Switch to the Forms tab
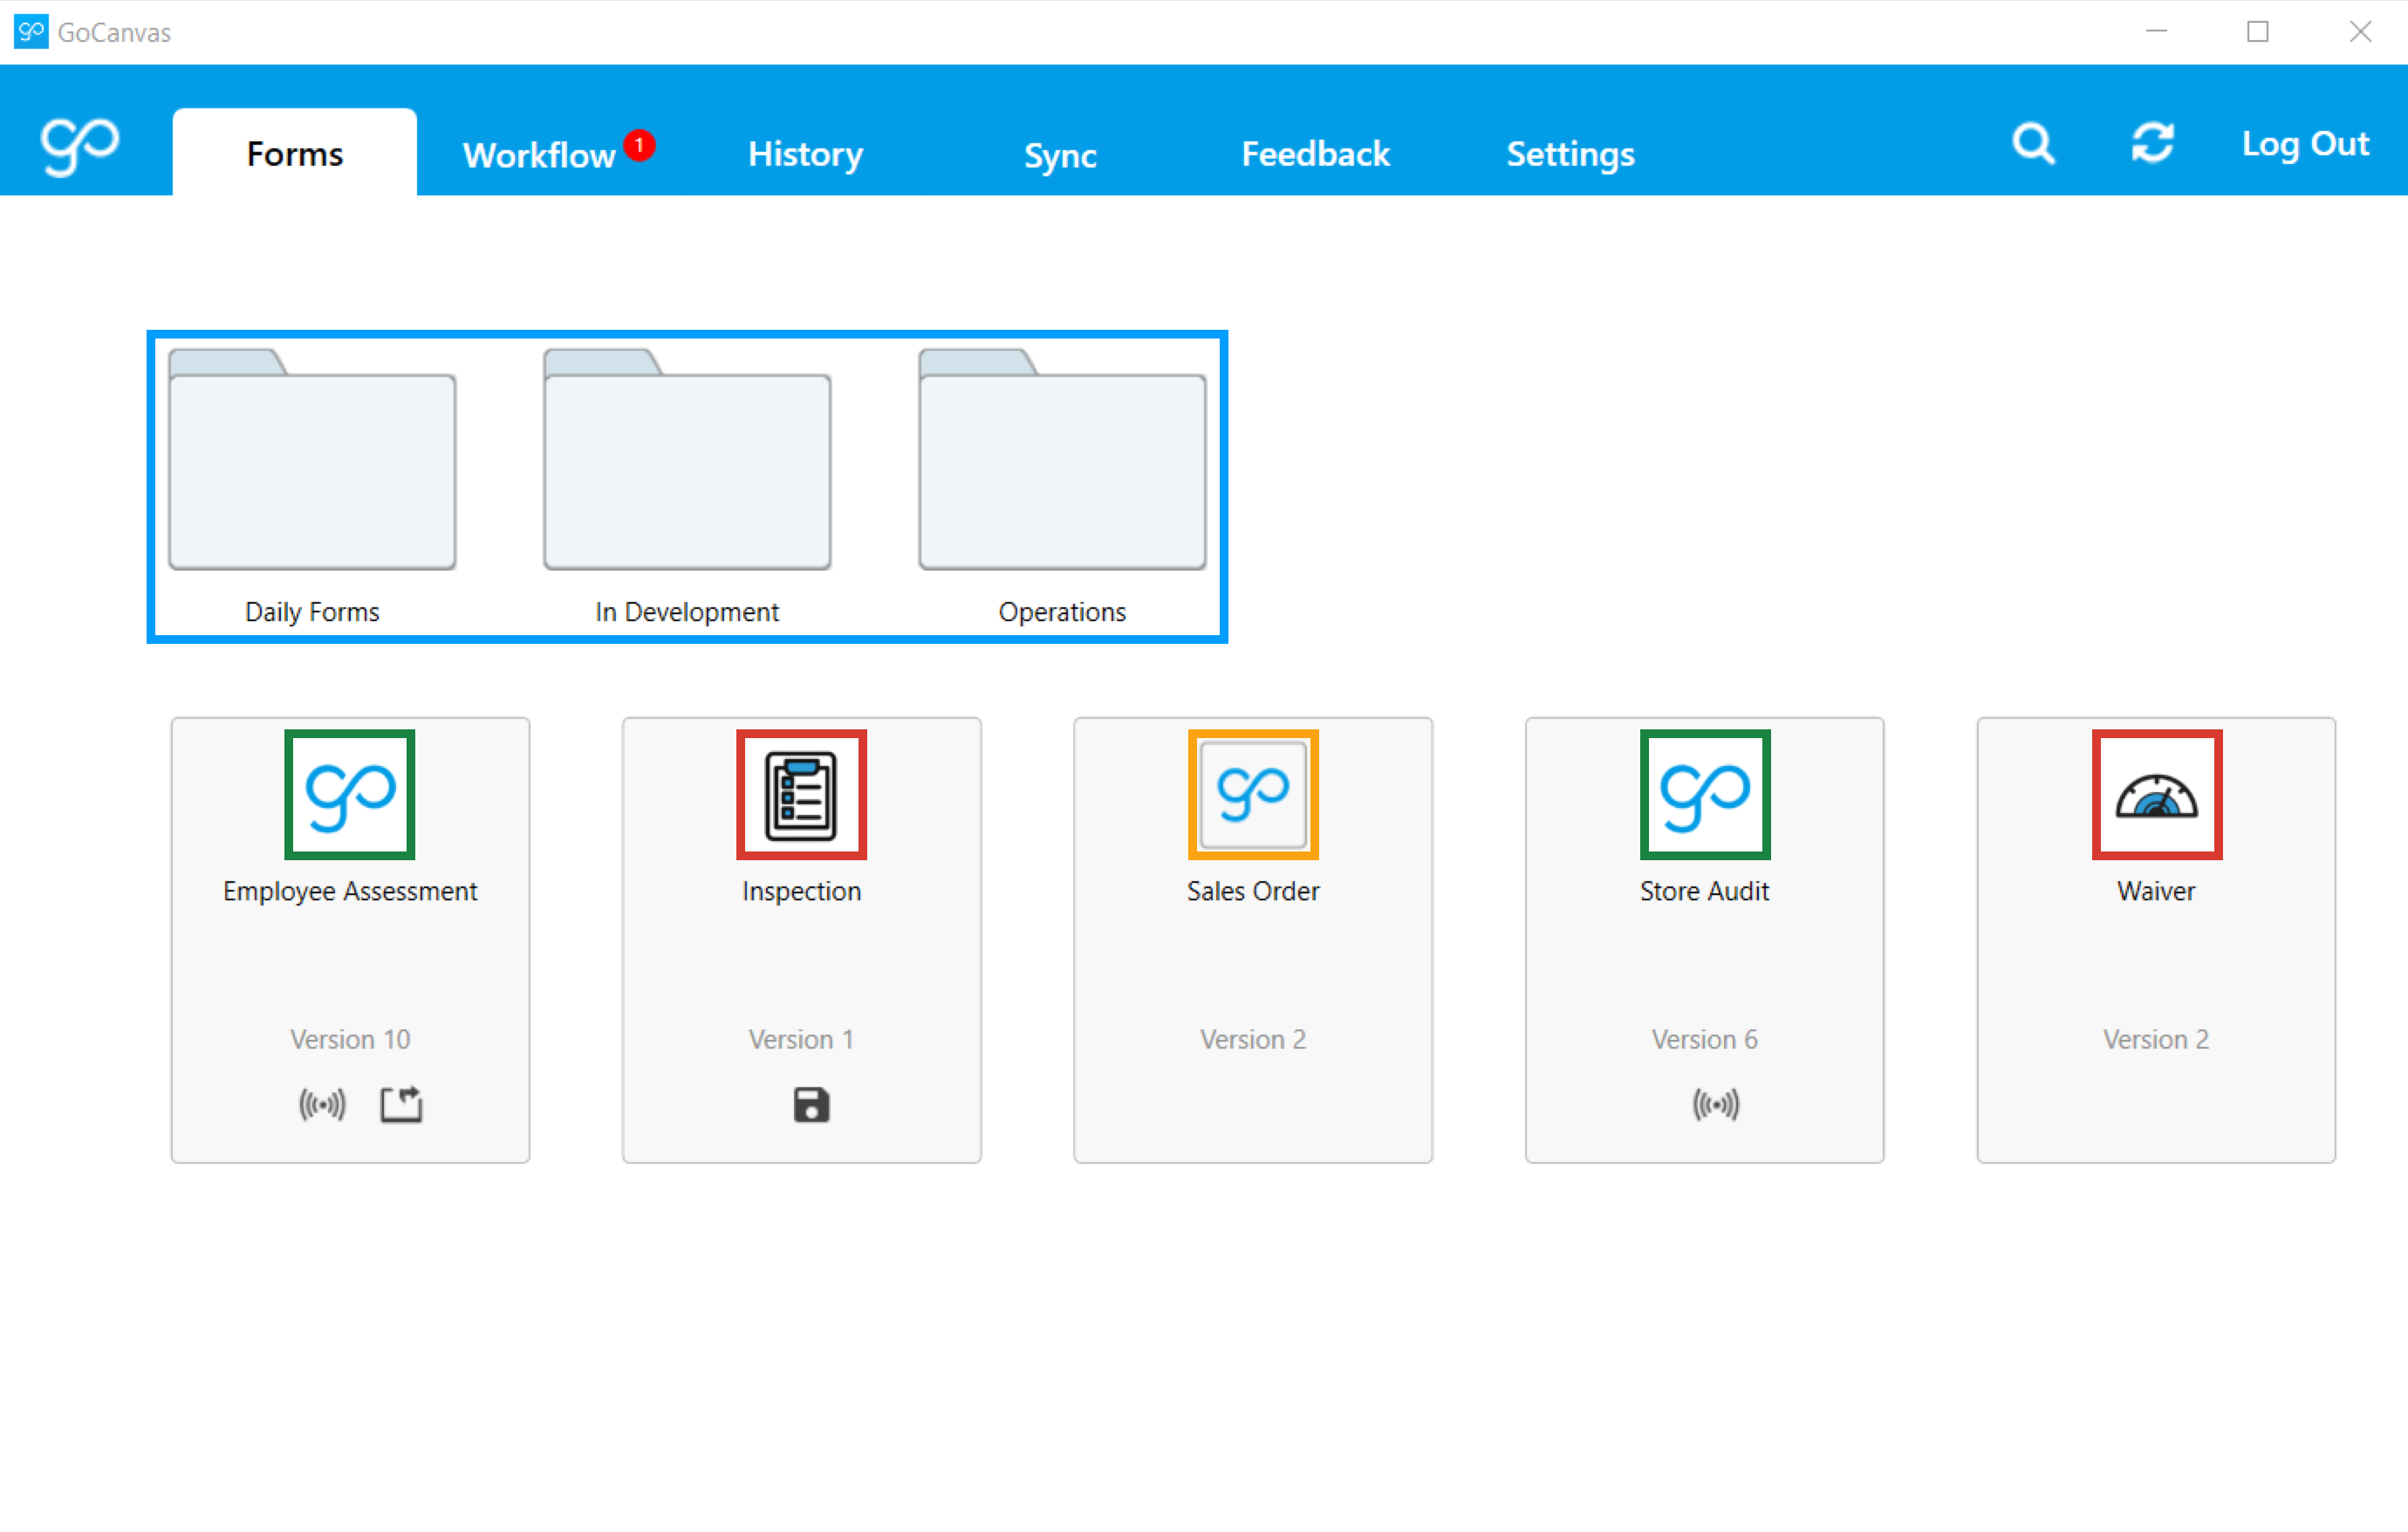The image size is (2408, 1532). [295, 153]
